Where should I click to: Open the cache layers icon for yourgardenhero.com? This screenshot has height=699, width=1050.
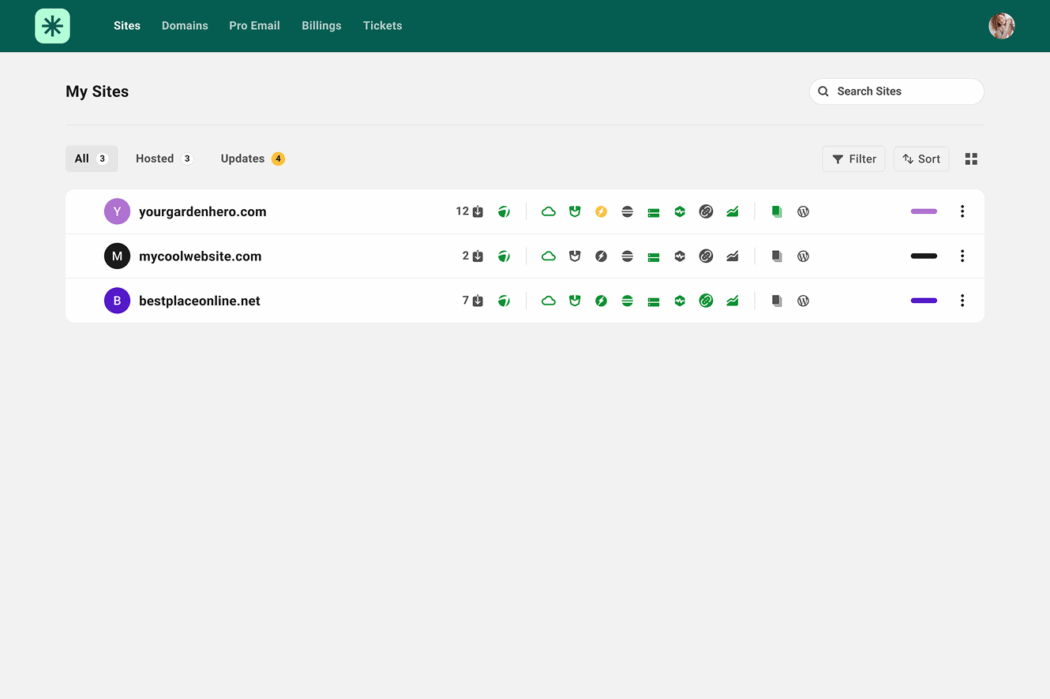627,211
